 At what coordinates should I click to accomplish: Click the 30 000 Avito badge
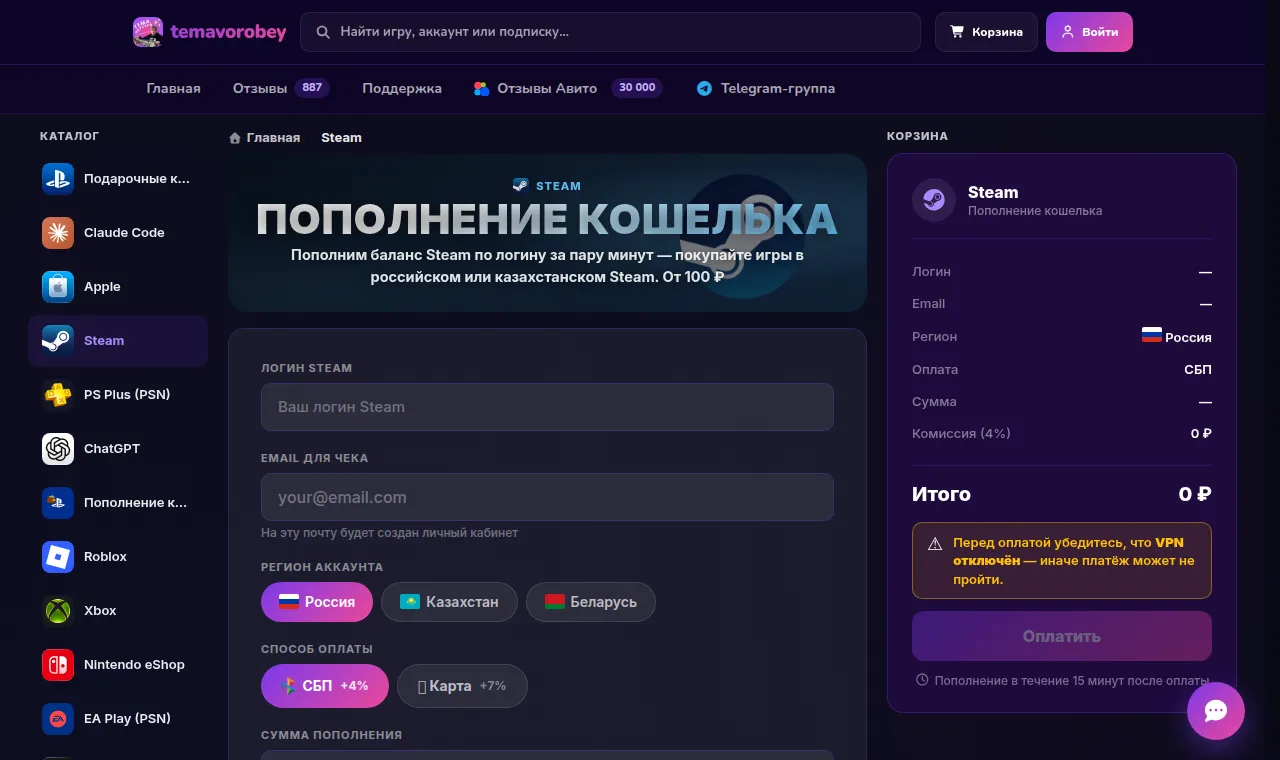(x=637, y=88)
